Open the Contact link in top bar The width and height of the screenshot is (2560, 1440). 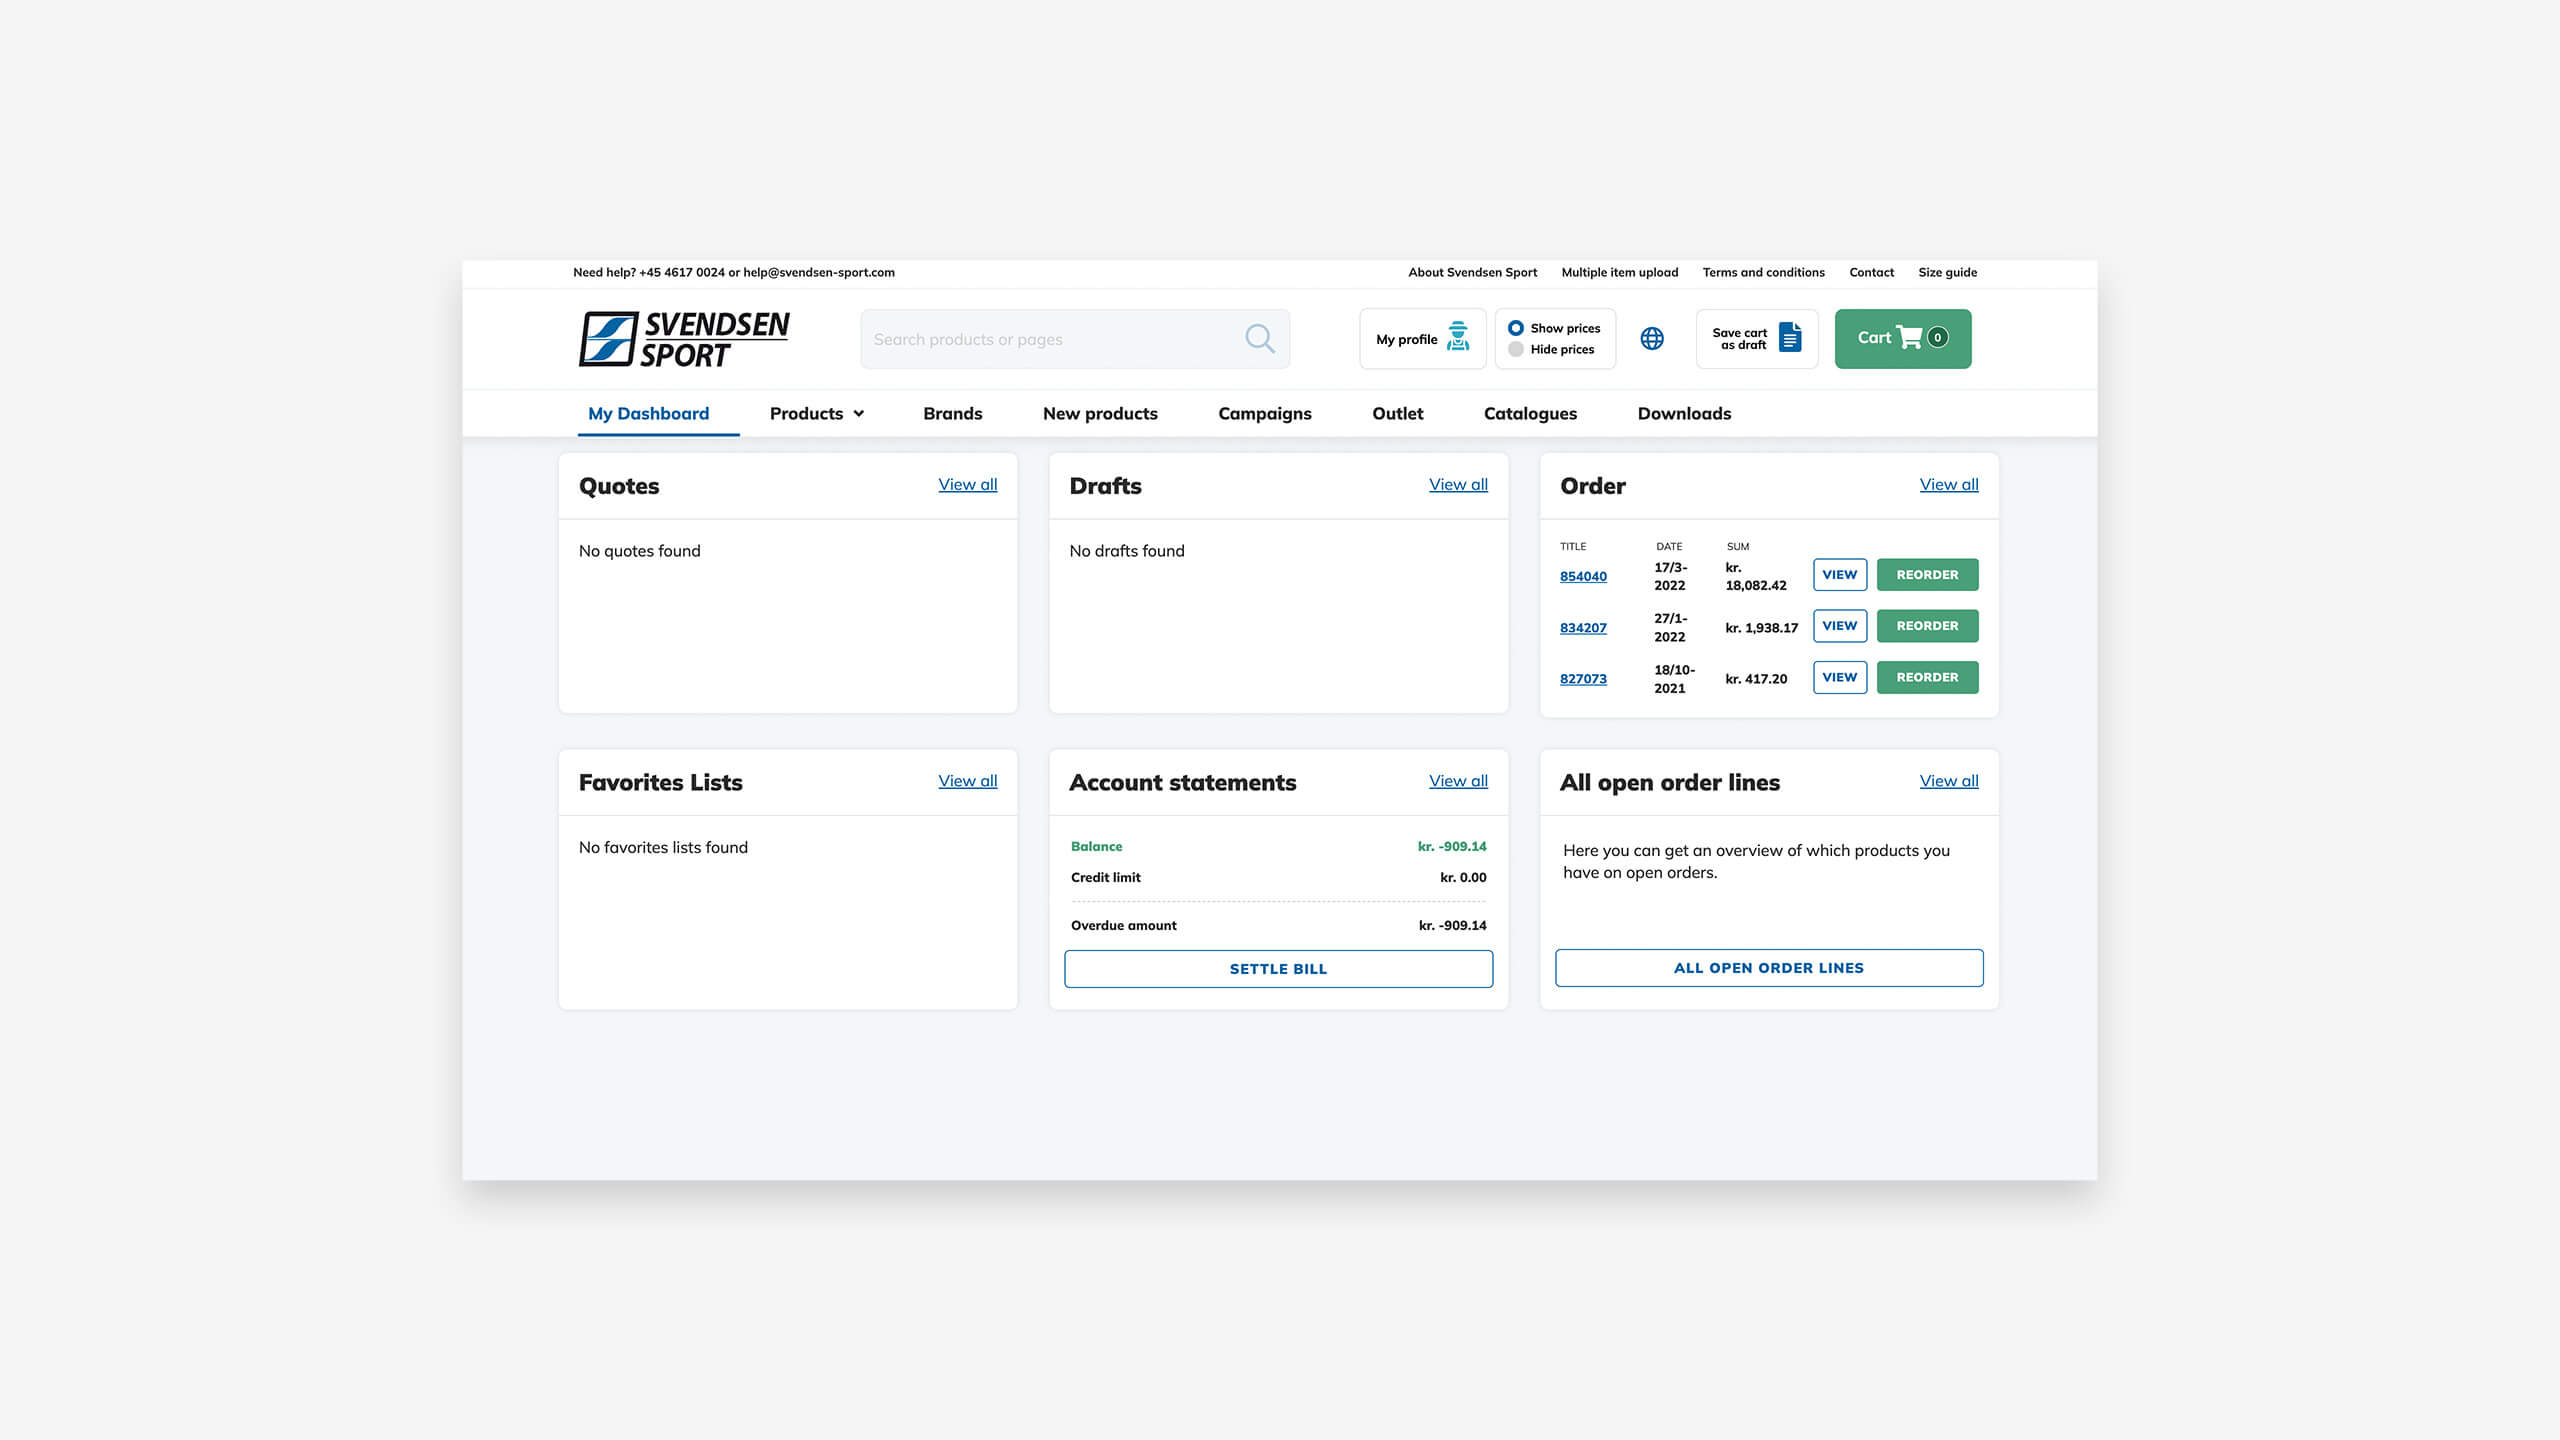pos(1871,272)
